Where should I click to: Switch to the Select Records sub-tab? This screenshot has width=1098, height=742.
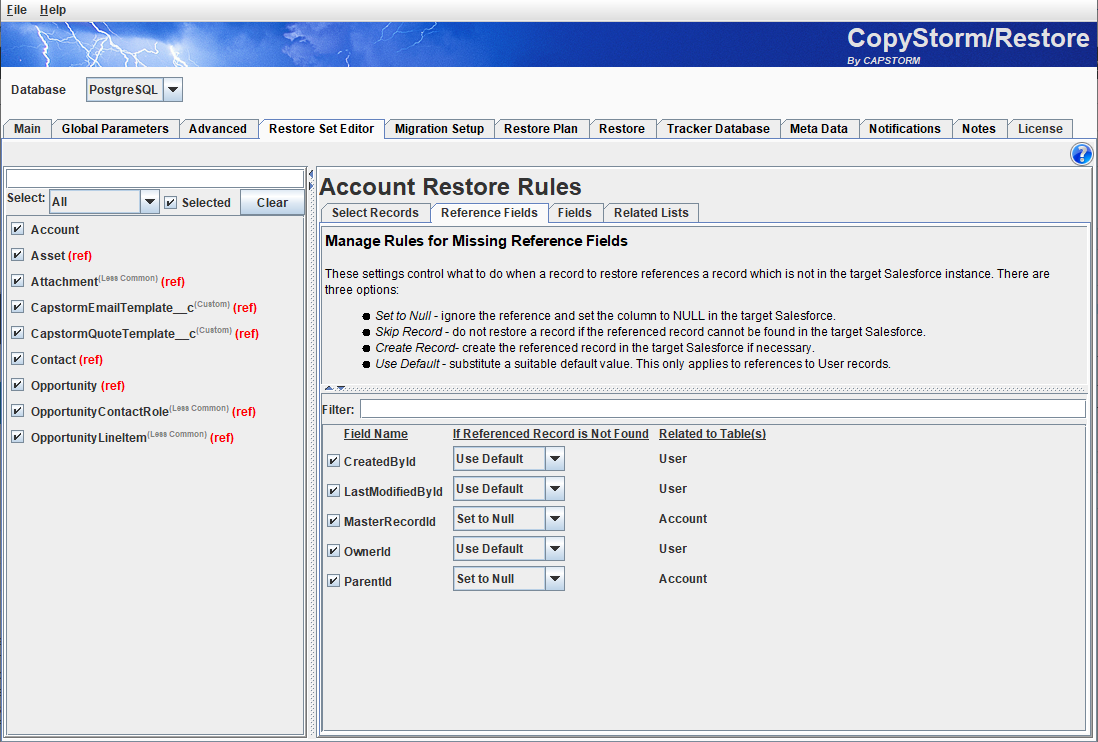tap(375, 213)
